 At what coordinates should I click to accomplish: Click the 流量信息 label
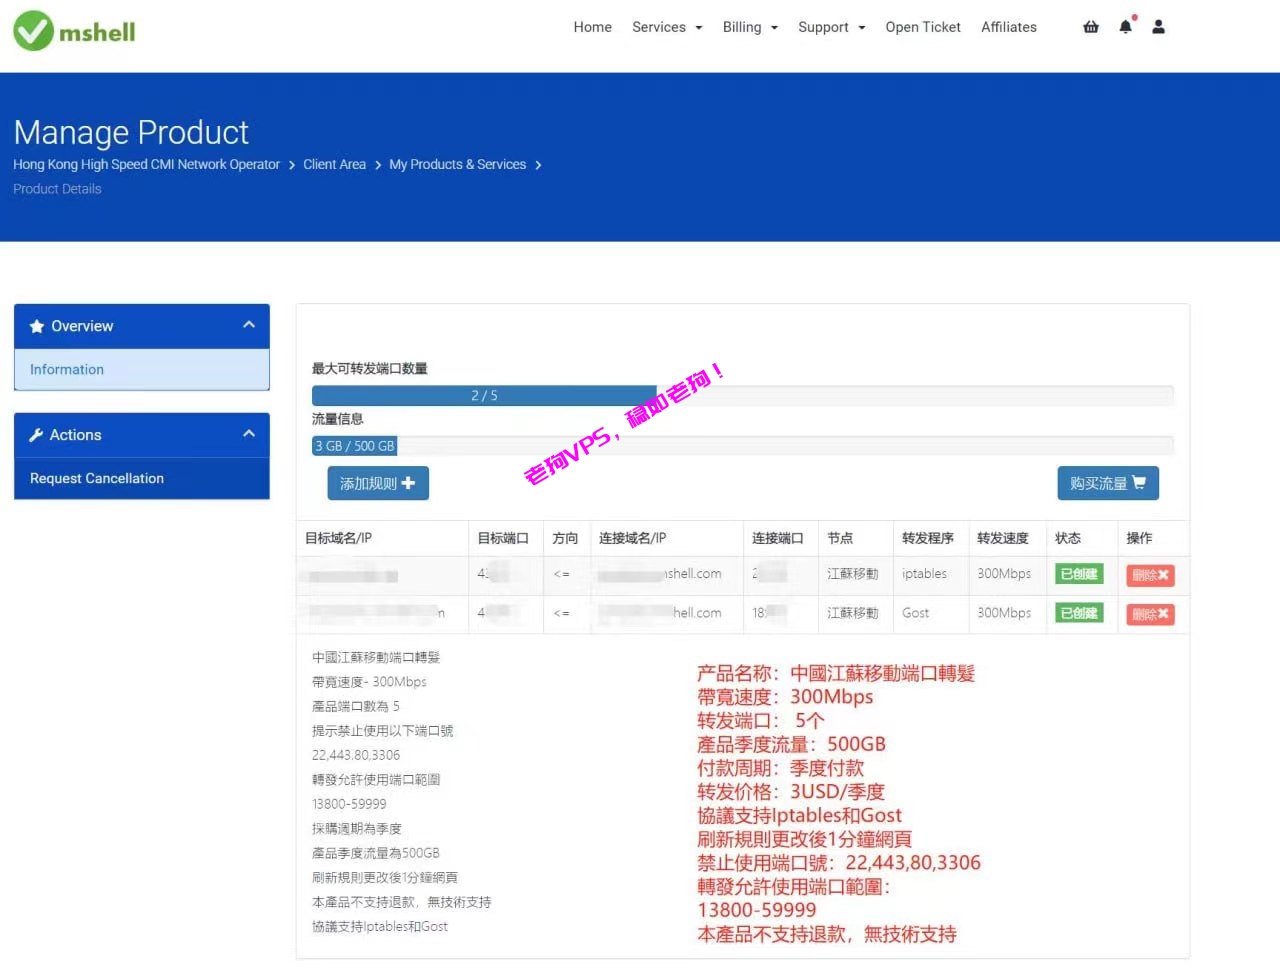point(338,419)
